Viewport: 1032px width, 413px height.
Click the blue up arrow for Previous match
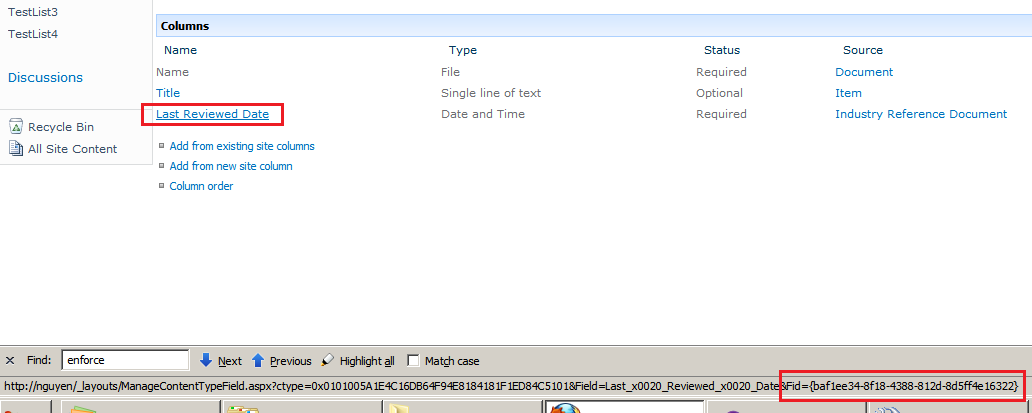point(257,361)
